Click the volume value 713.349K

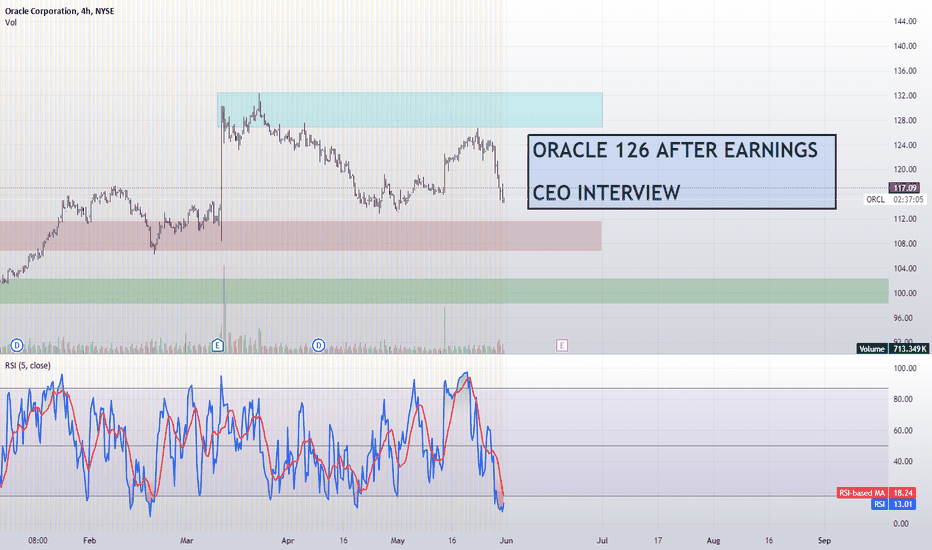pos(909,348)
